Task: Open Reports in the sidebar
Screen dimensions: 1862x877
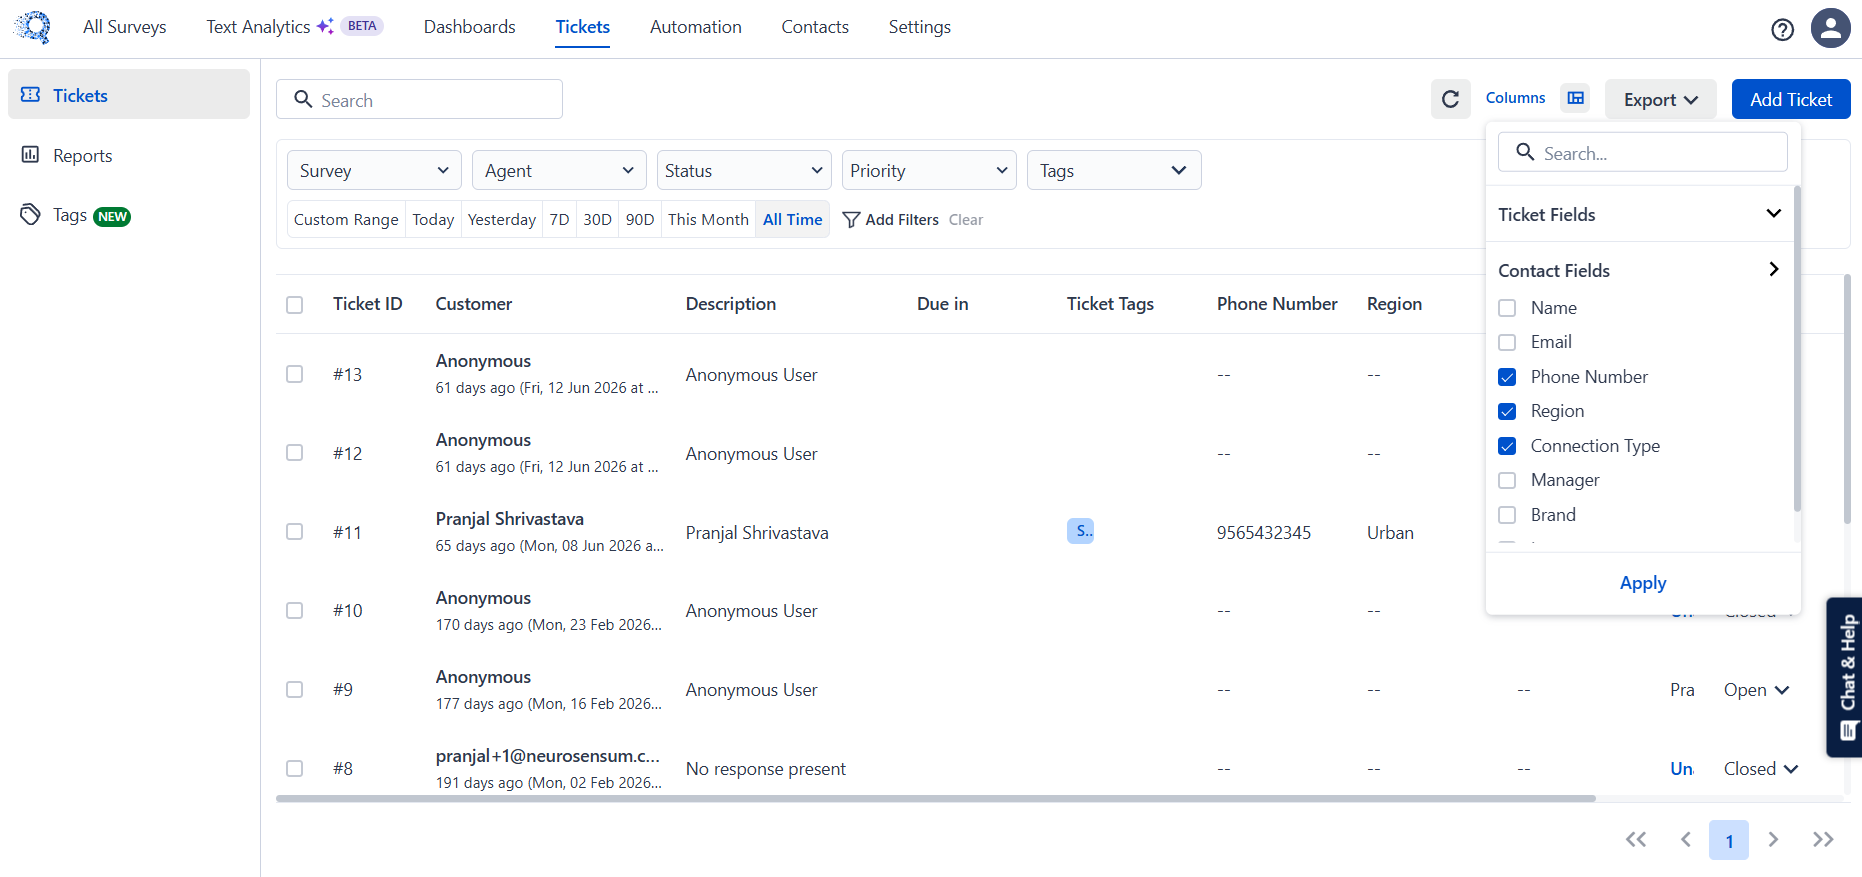Action: (129, 155)
